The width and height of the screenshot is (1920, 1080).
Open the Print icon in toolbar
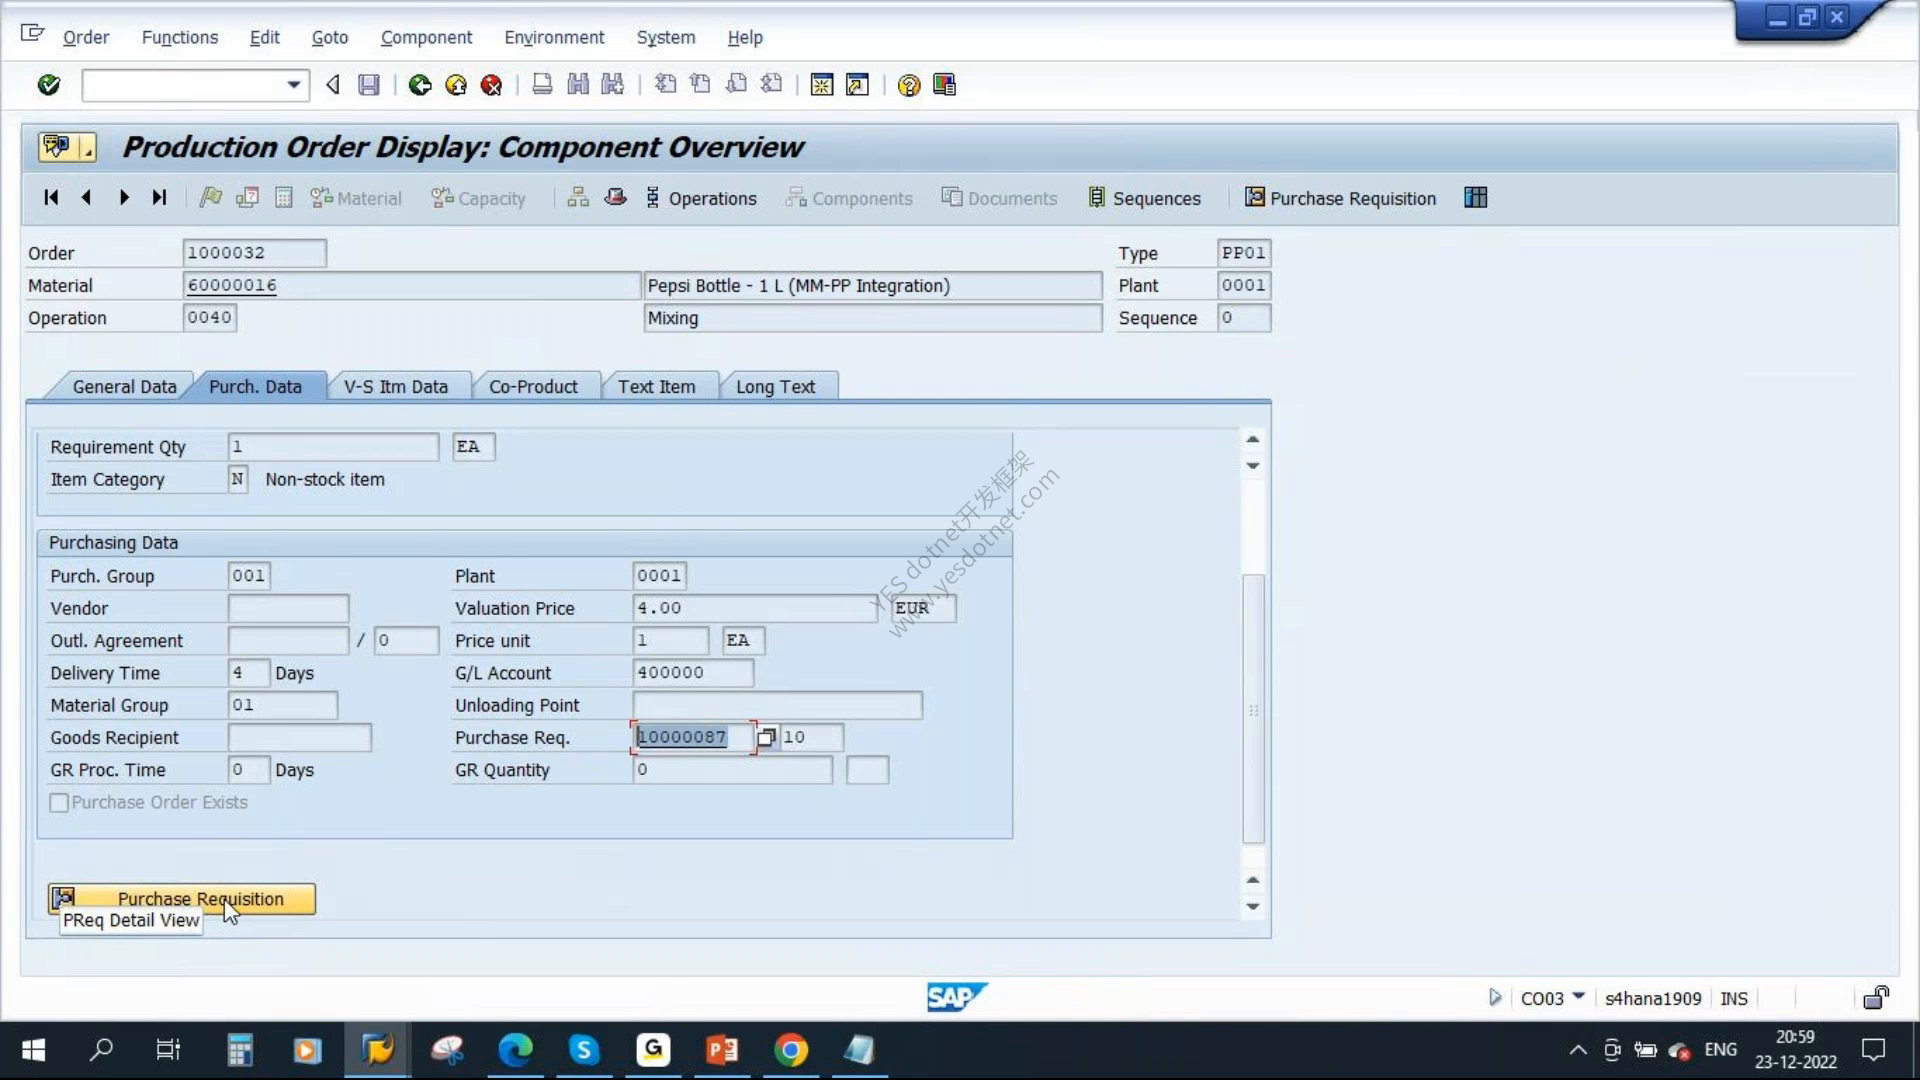542,85
